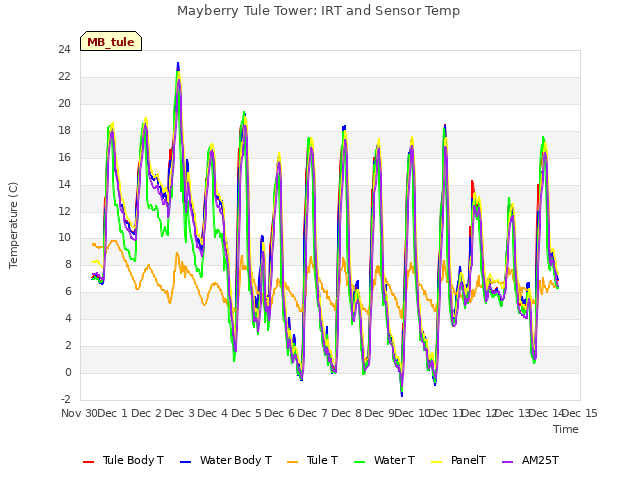Select the AM25T legend entry

(530, 460)
